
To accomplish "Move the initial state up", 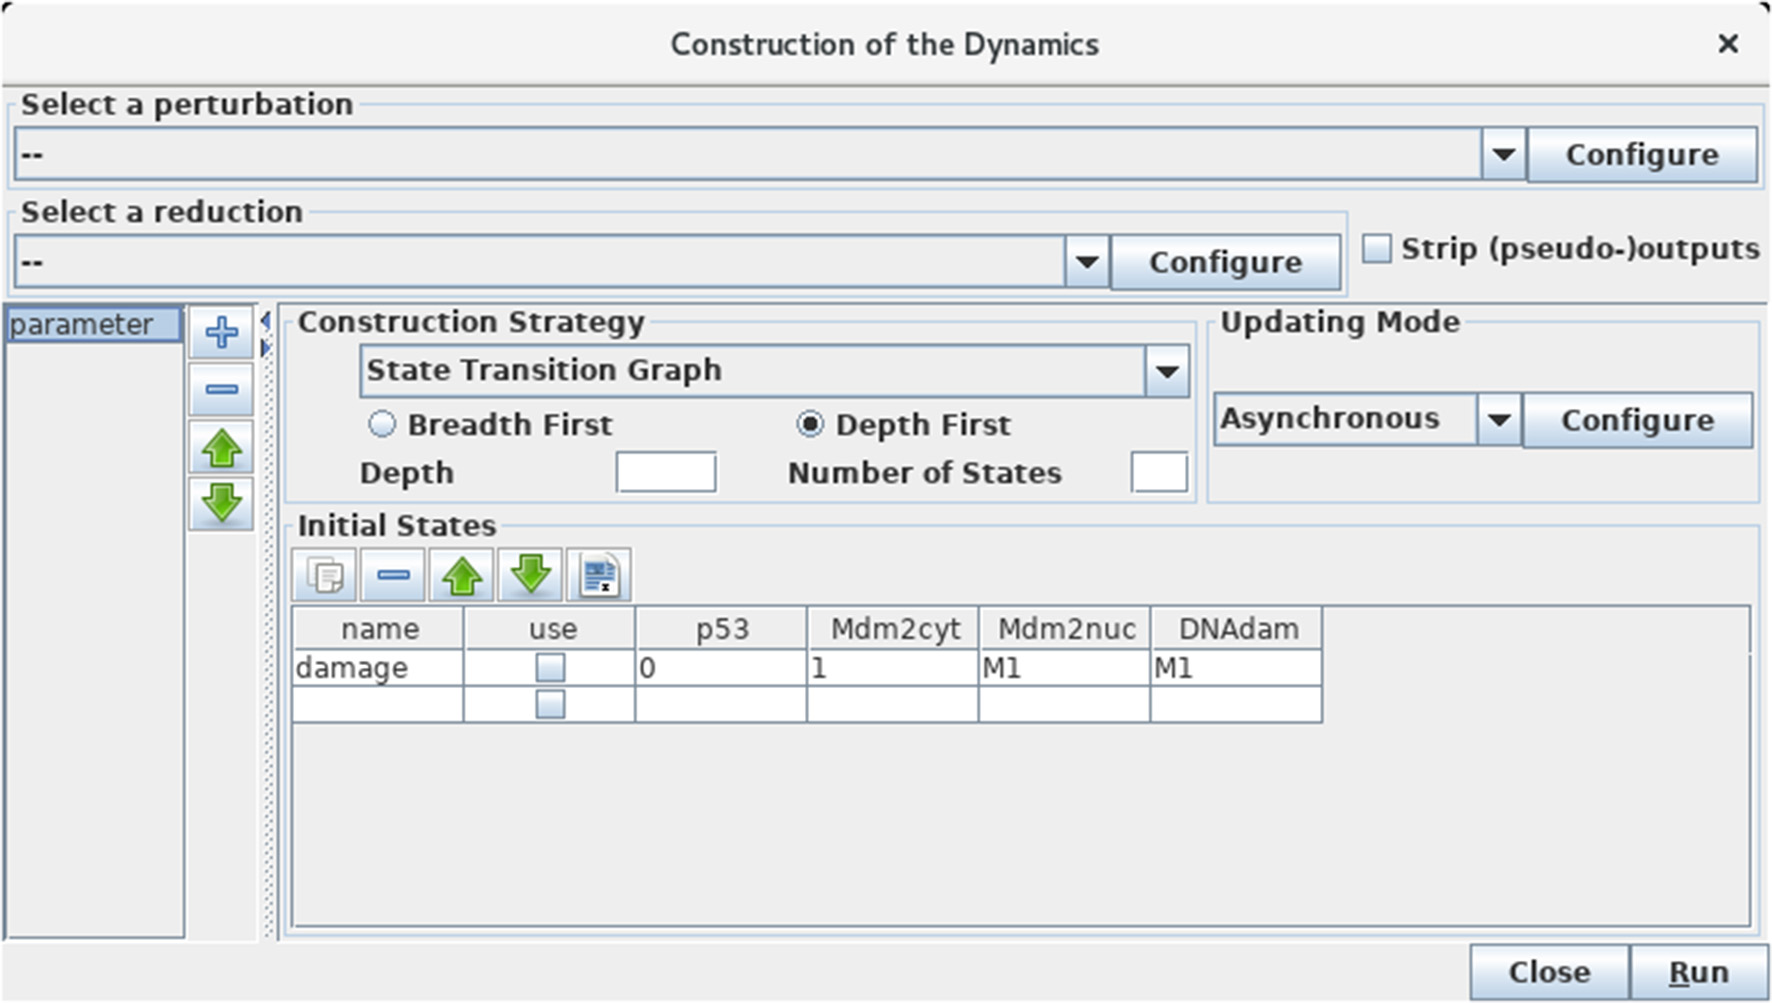I will coord(462,575).
